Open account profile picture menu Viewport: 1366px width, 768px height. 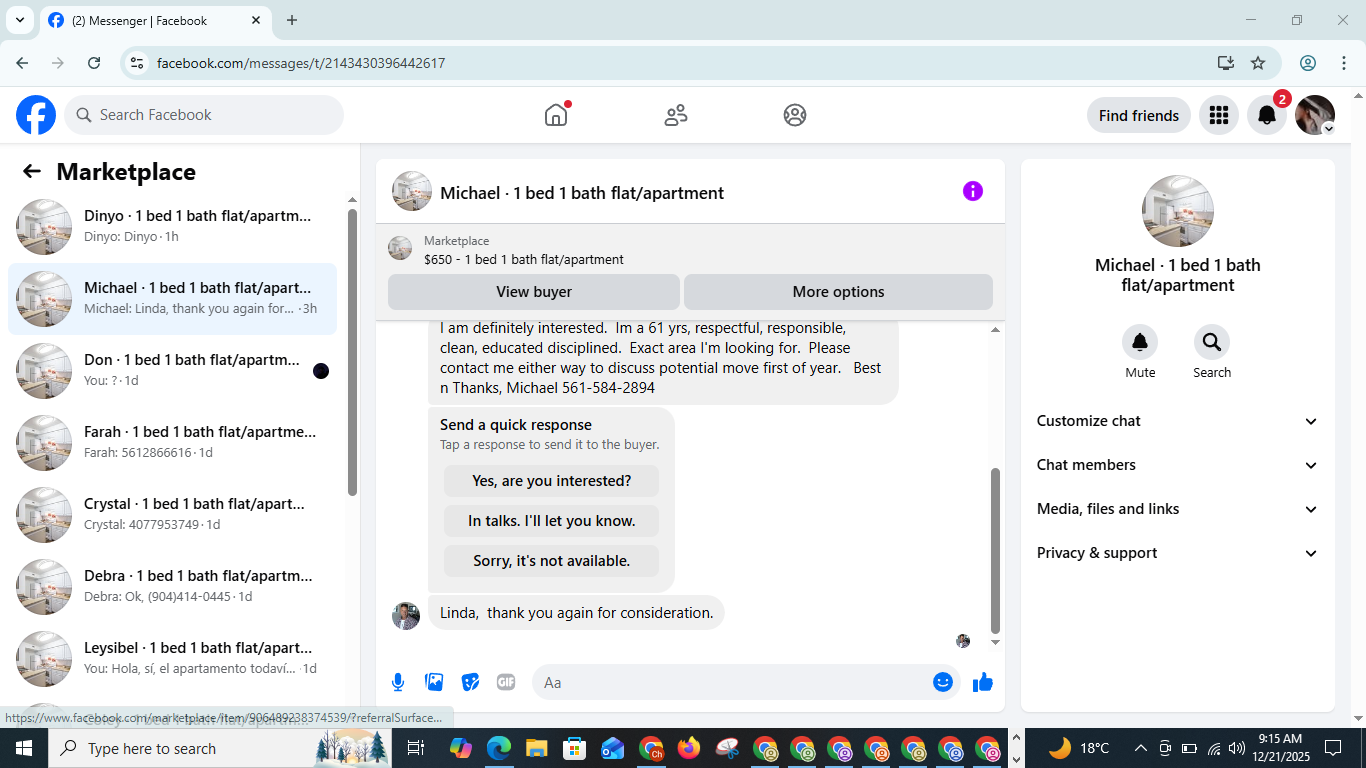coord(1315,115)
